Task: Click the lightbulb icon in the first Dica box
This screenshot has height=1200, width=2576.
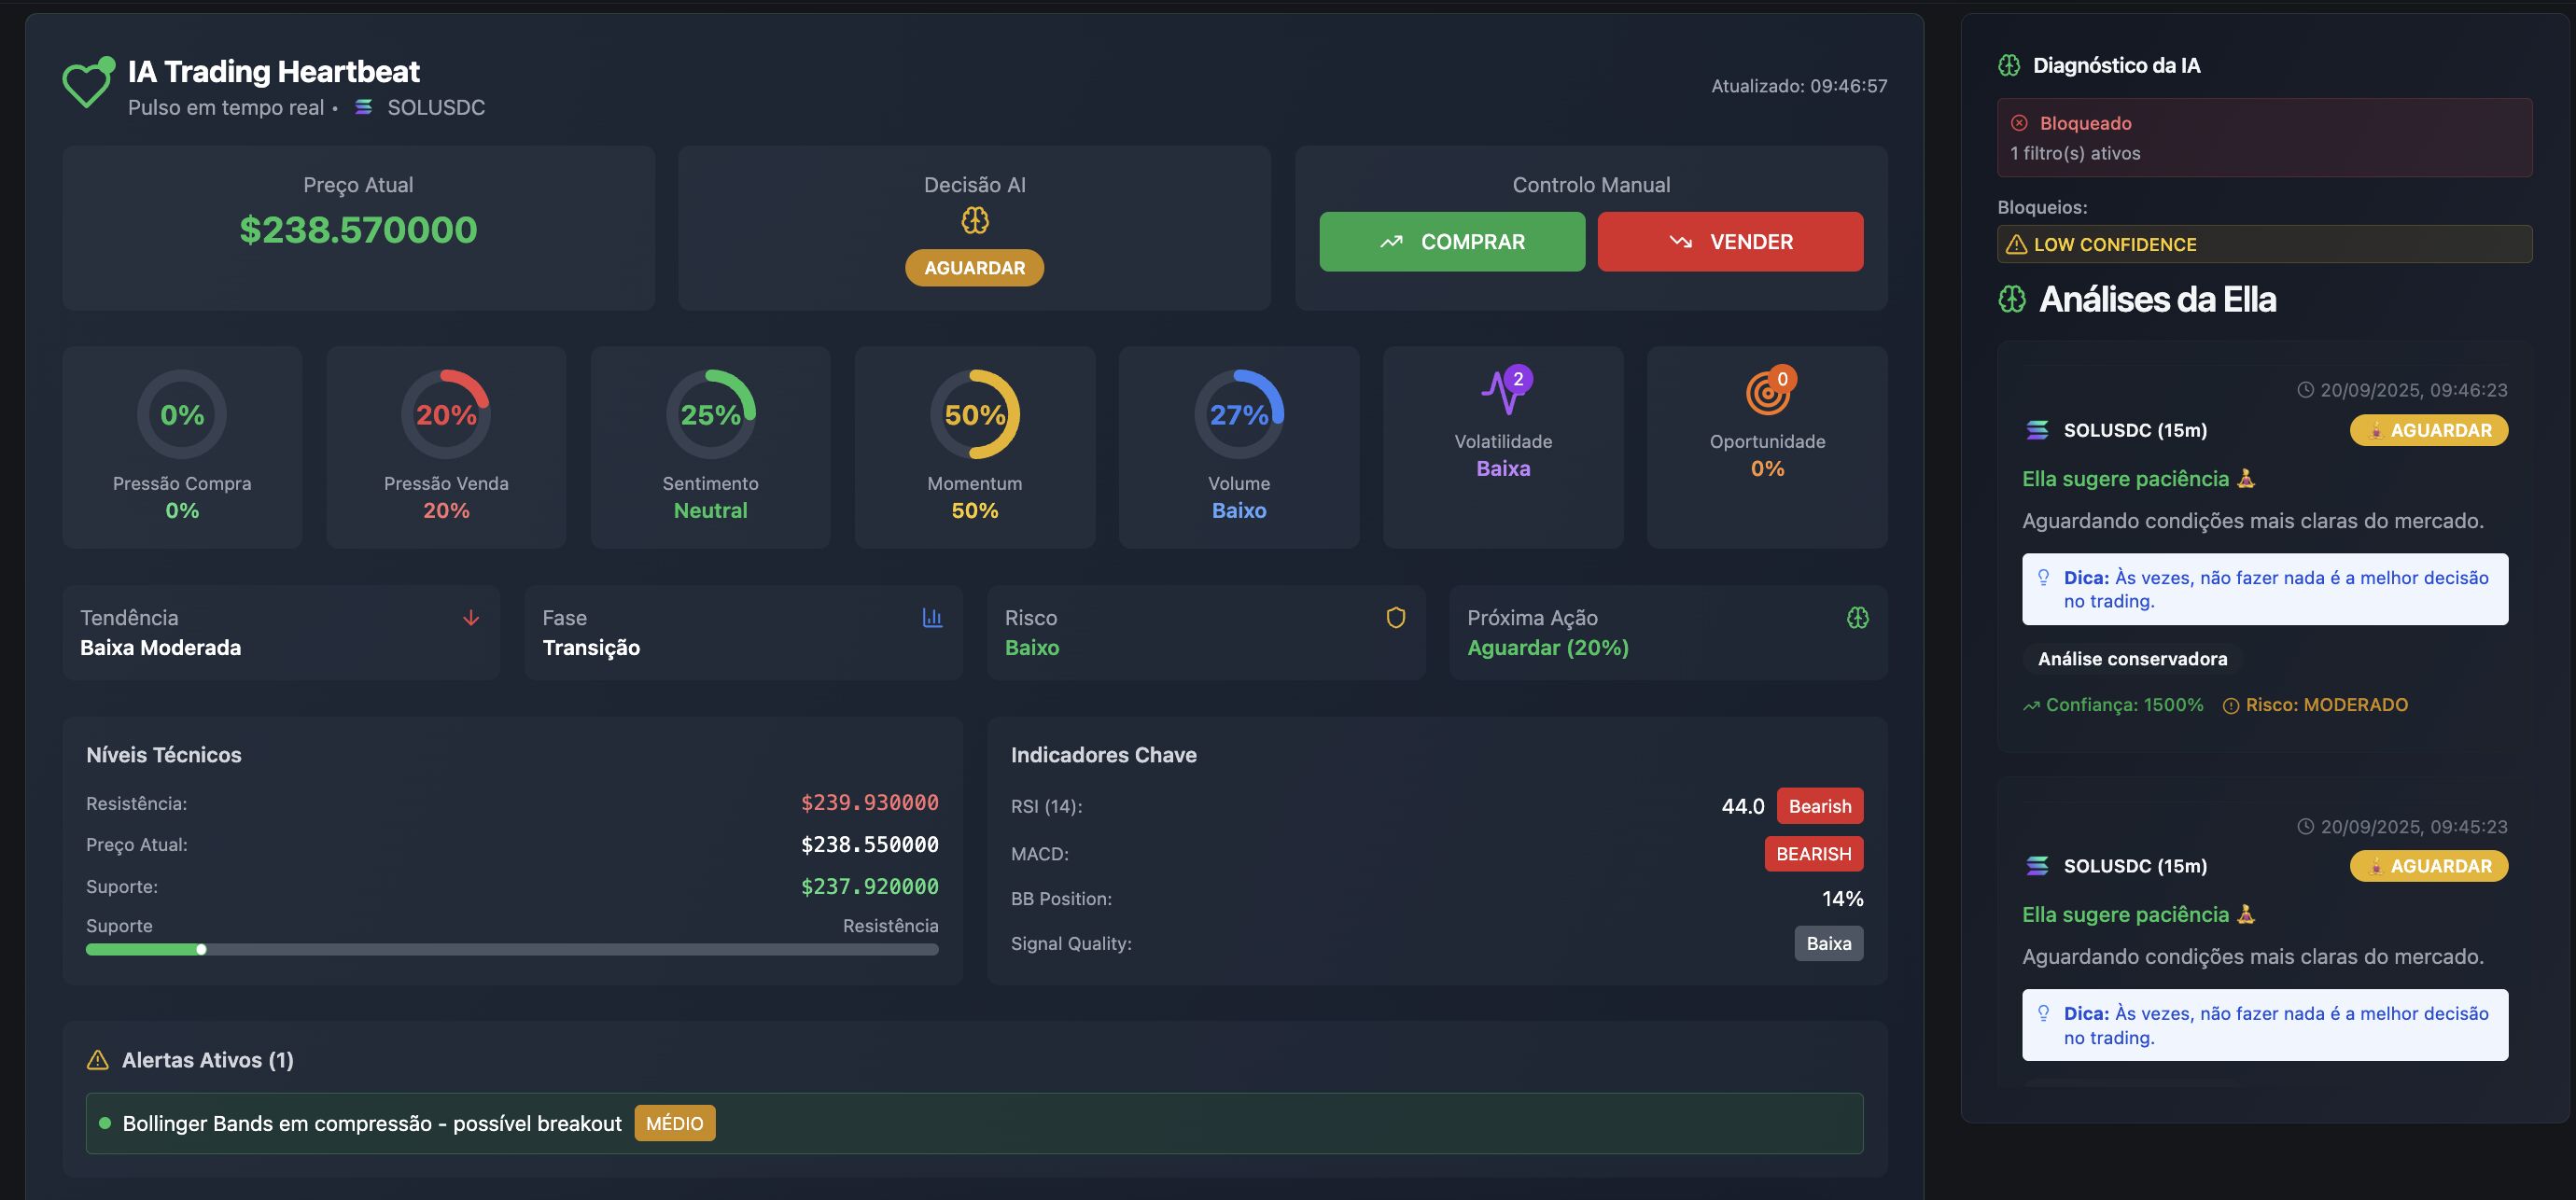Action: pos(2043,577)
